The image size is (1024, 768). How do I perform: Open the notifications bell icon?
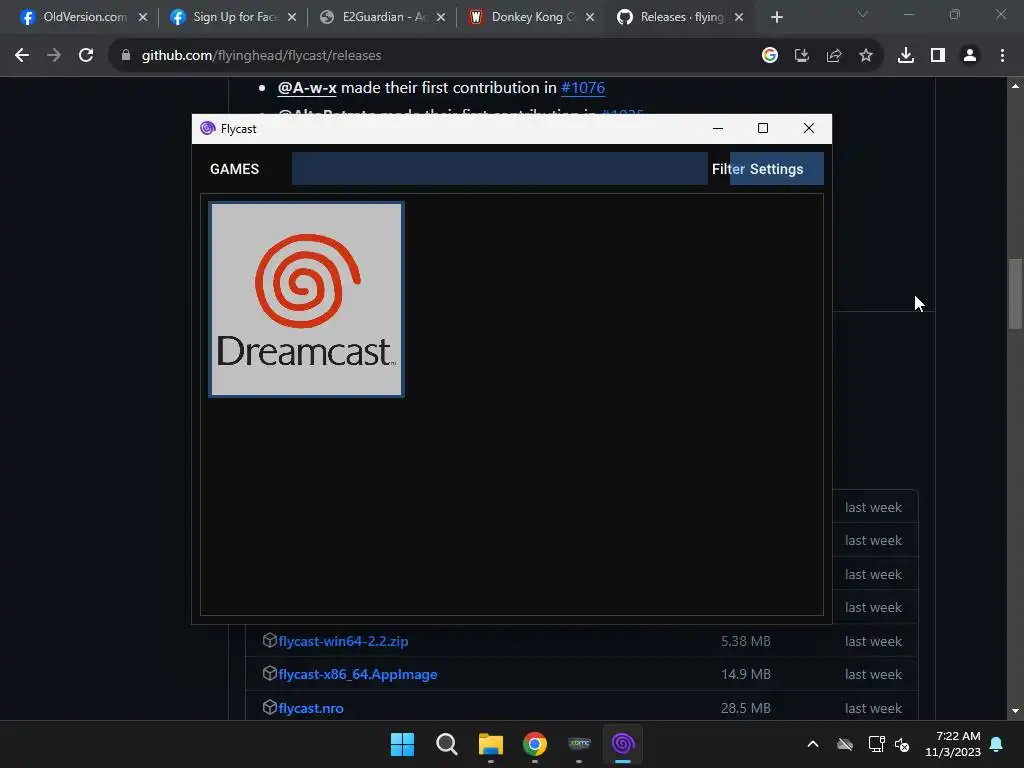997,744
